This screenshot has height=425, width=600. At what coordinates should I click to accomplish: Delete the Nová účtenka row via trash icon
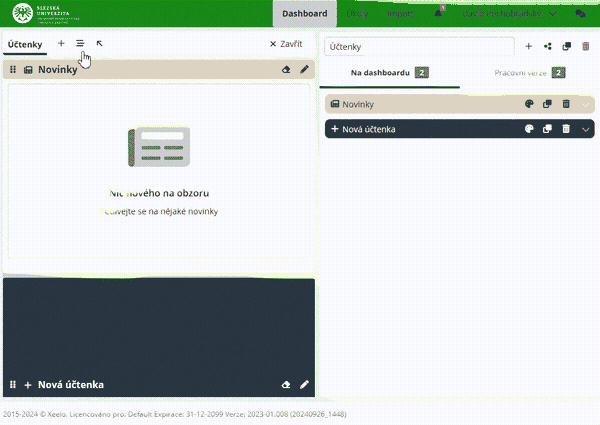(565, 129)
